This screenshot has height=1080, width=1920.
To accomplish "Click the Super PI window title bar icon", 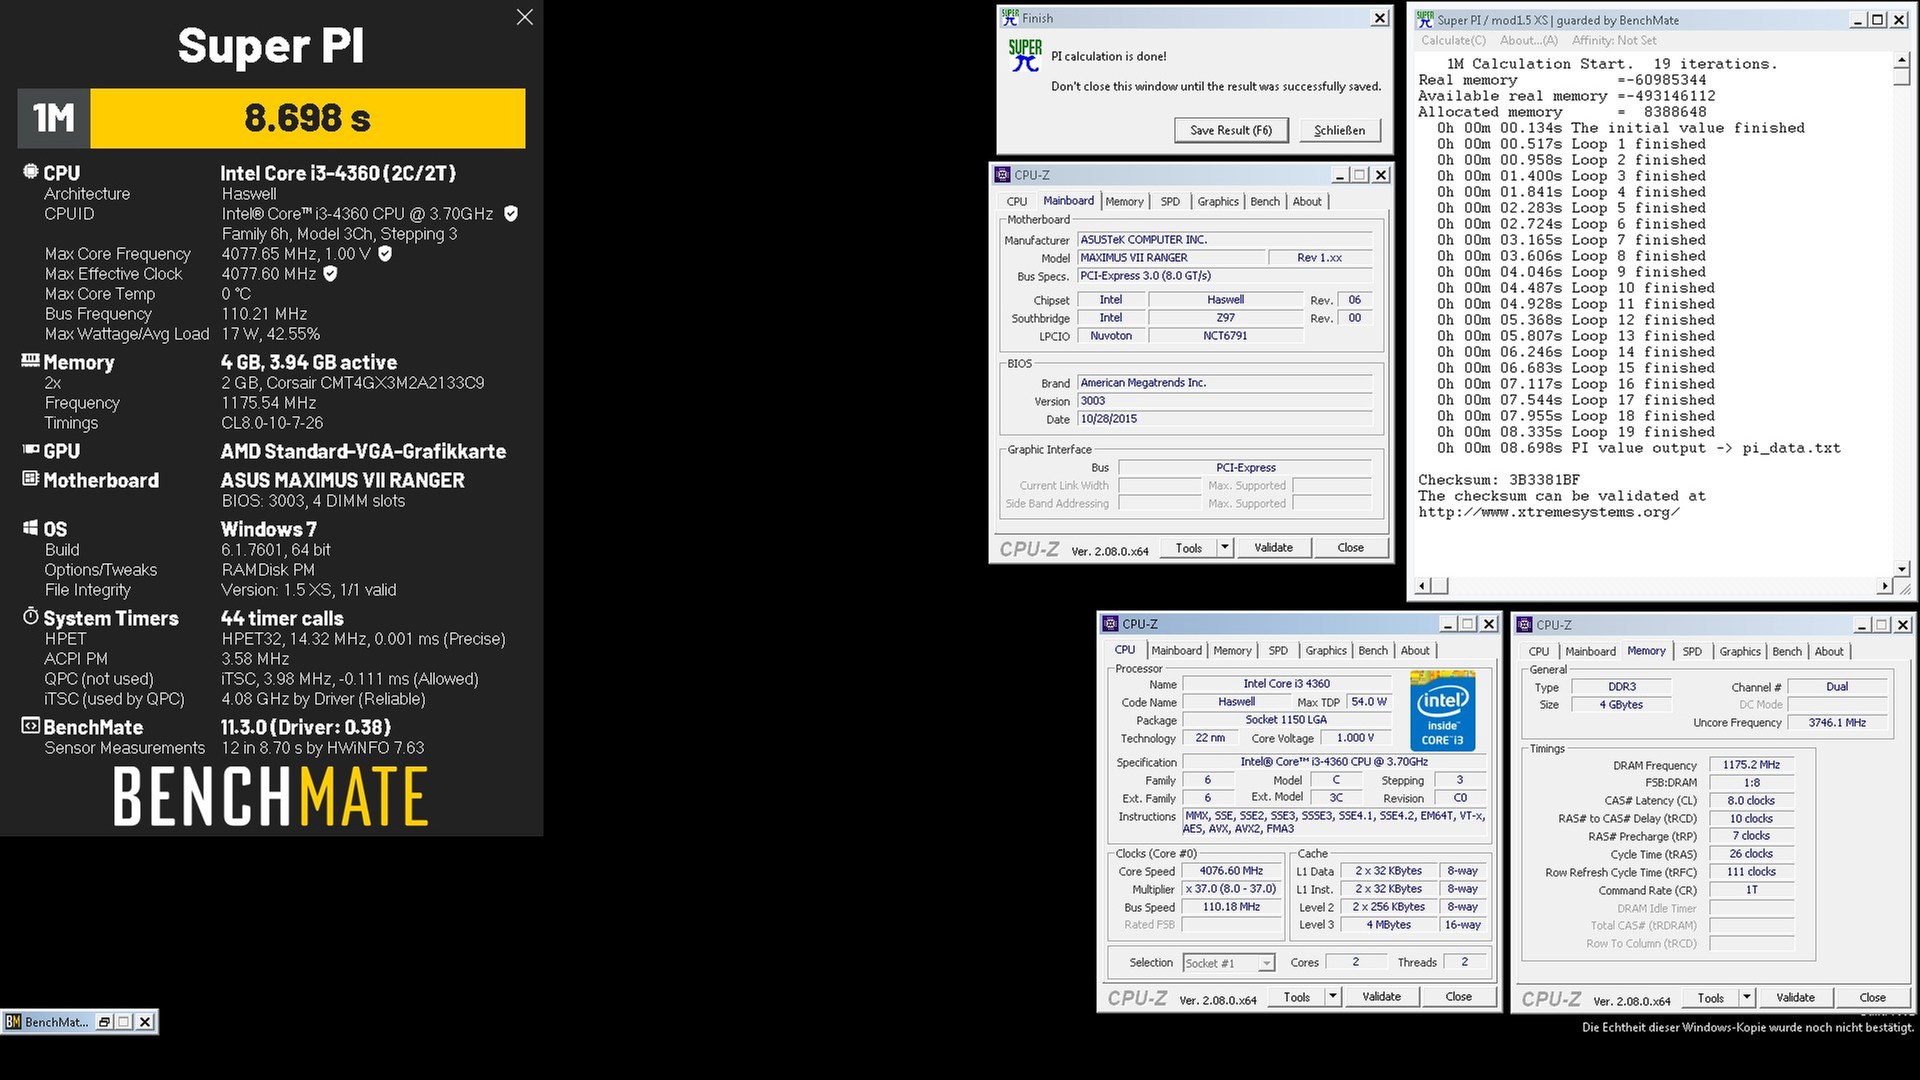I will pyautogui.click(x=1425, y=20).
